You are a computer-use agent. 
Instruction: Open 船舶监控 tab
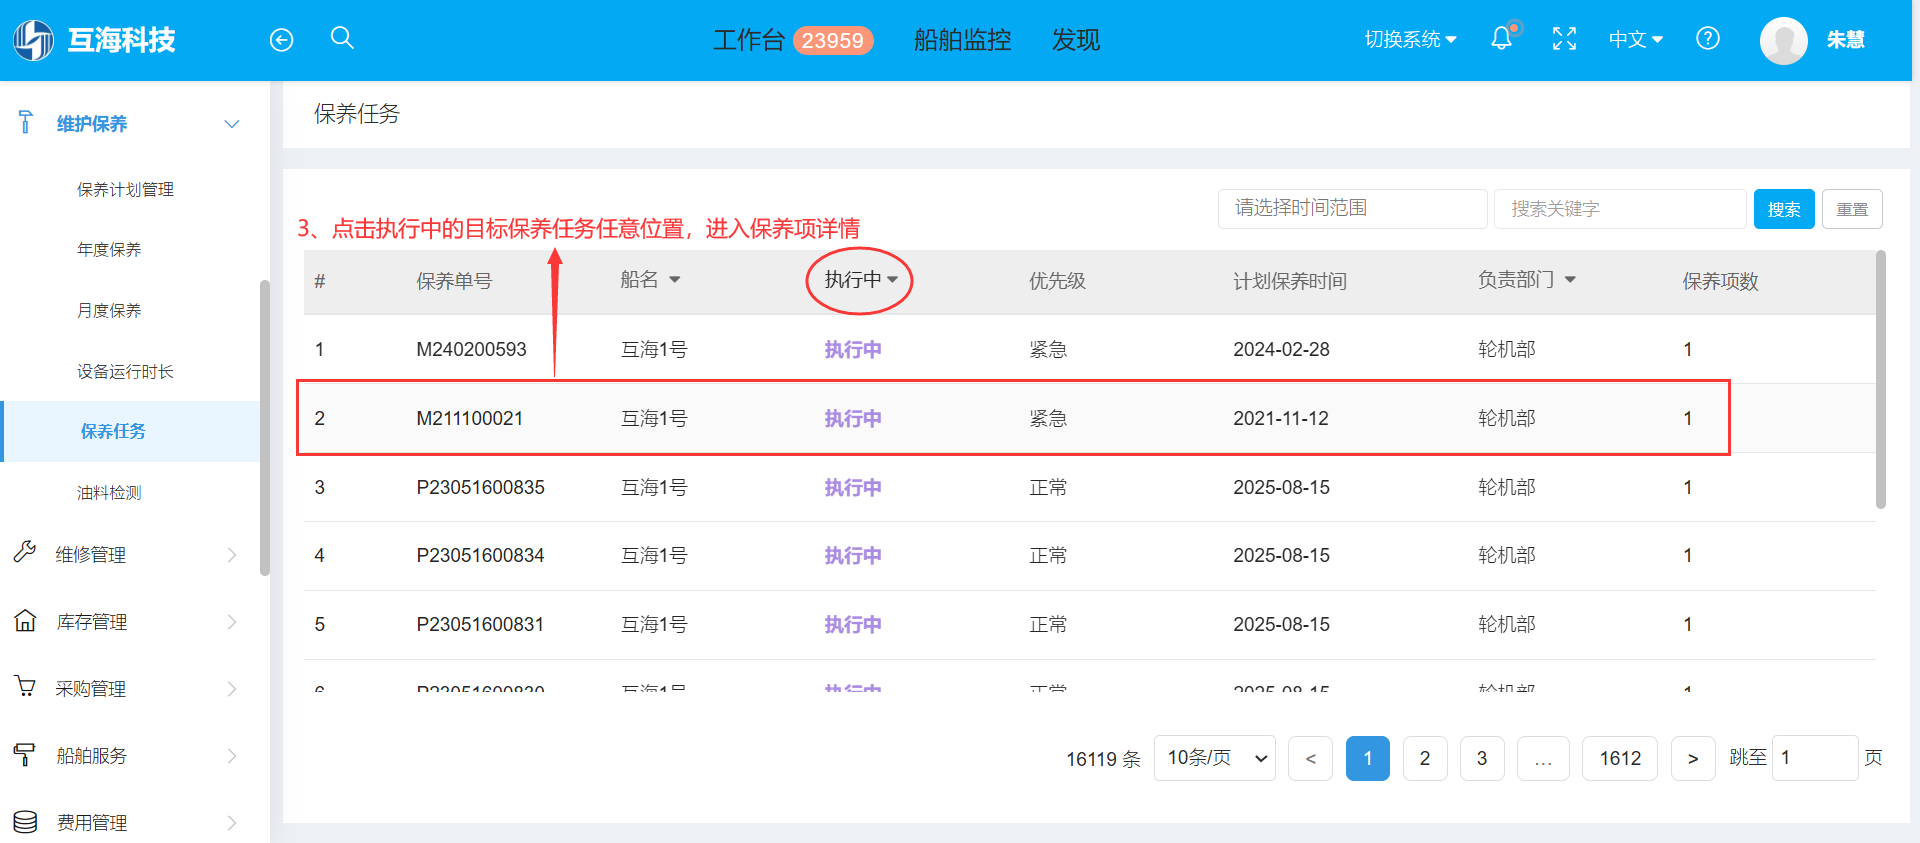[x=963, y=40]
